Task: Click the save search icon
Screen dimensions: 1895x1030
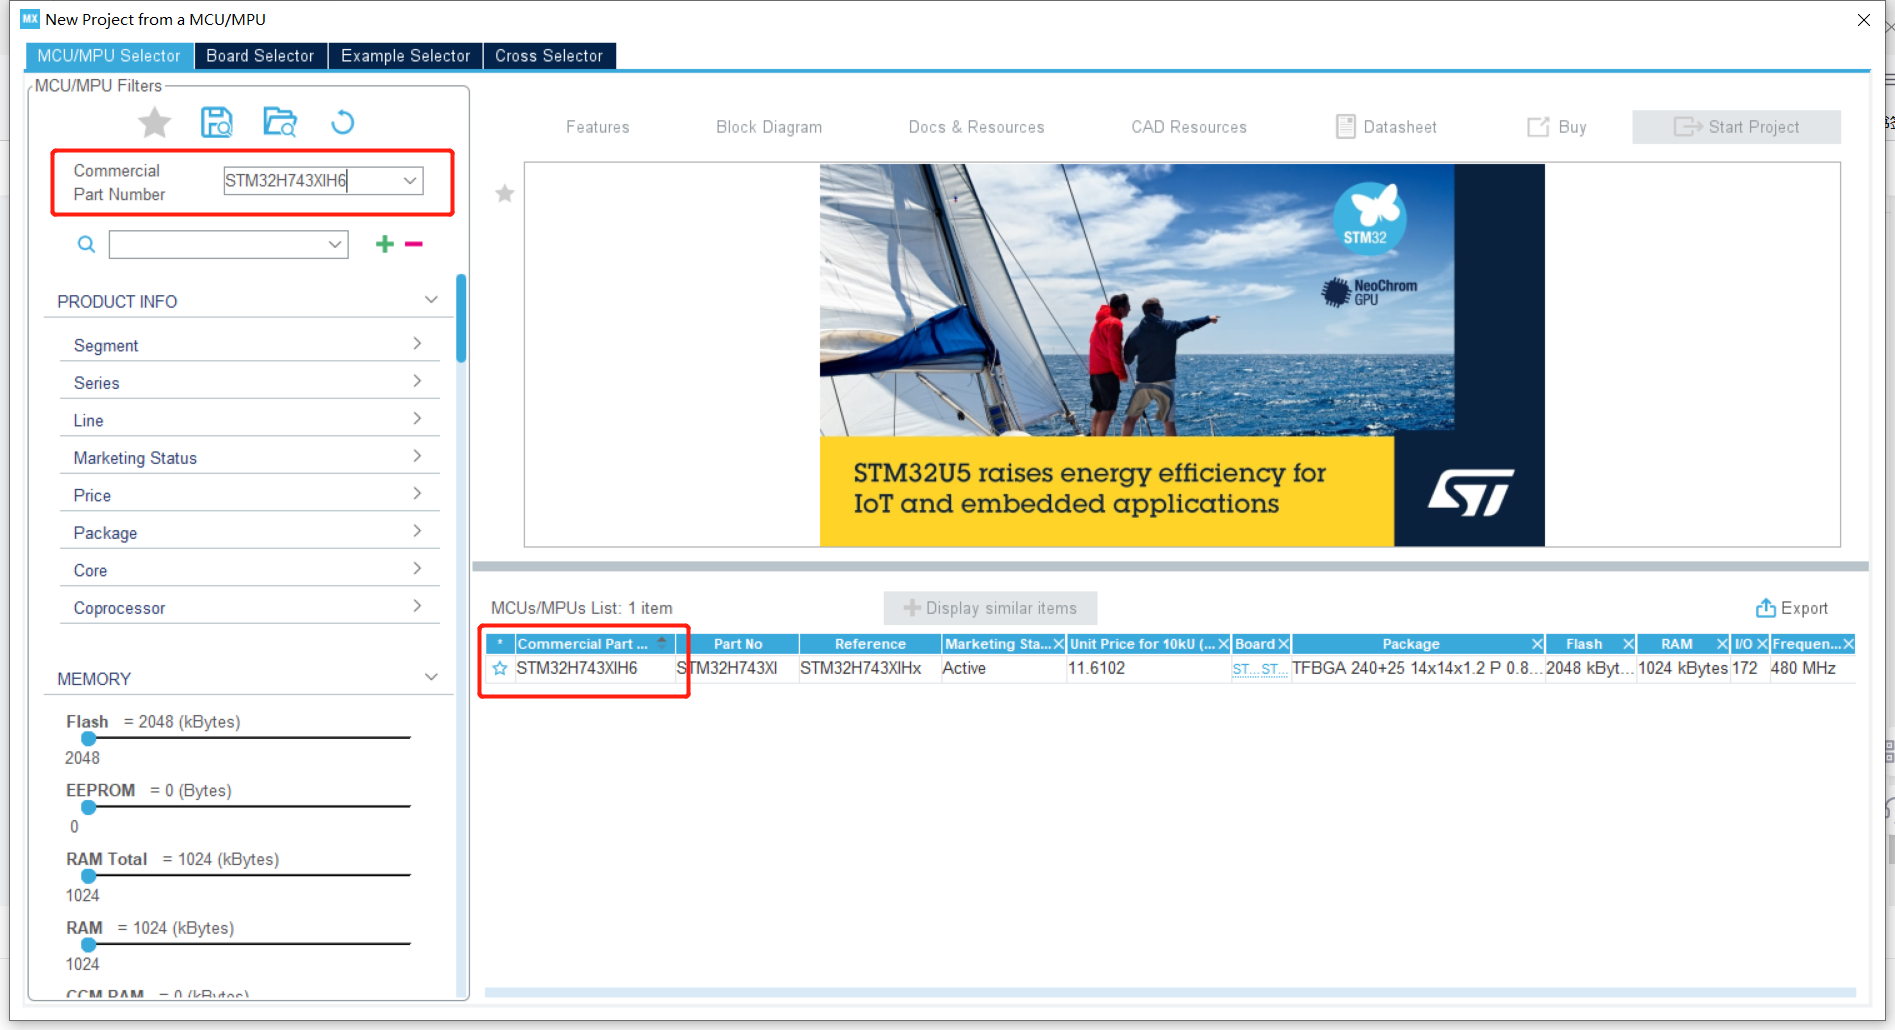Action: pos(217,122)
